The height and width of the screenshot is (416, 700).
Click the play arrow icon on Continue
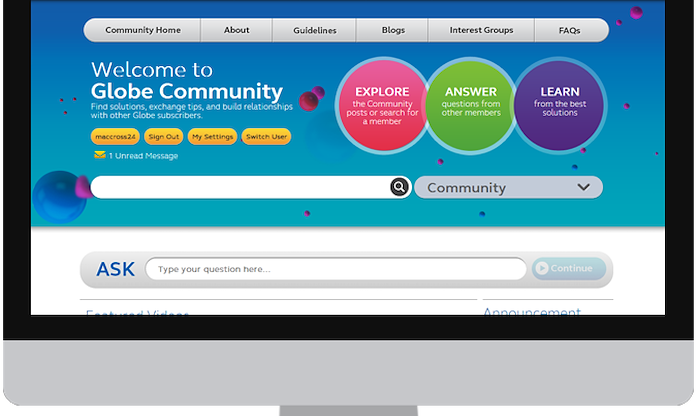pyautogui.click(x=542, y=268)
